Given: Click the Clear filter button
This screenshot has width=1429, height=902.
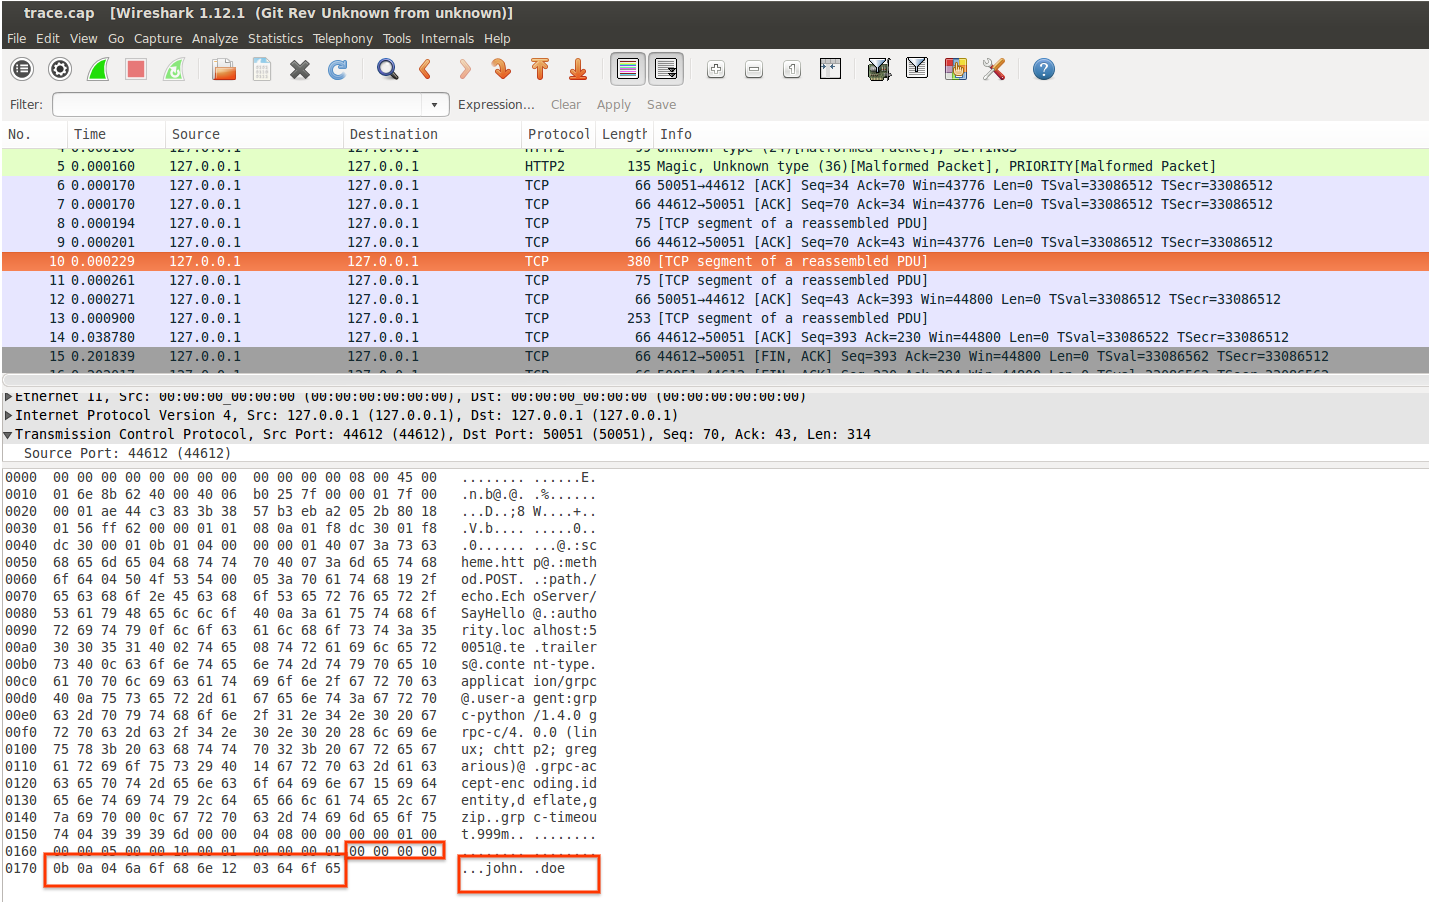Looking at the screenshot, I should [x=565, y=104].
